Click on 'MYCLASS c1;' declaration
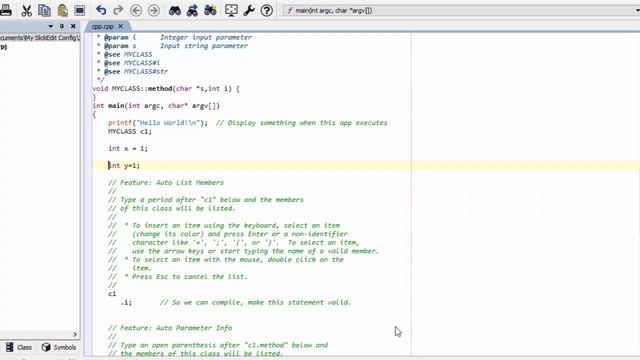640x360 pixels. click(x=130, y=131)
